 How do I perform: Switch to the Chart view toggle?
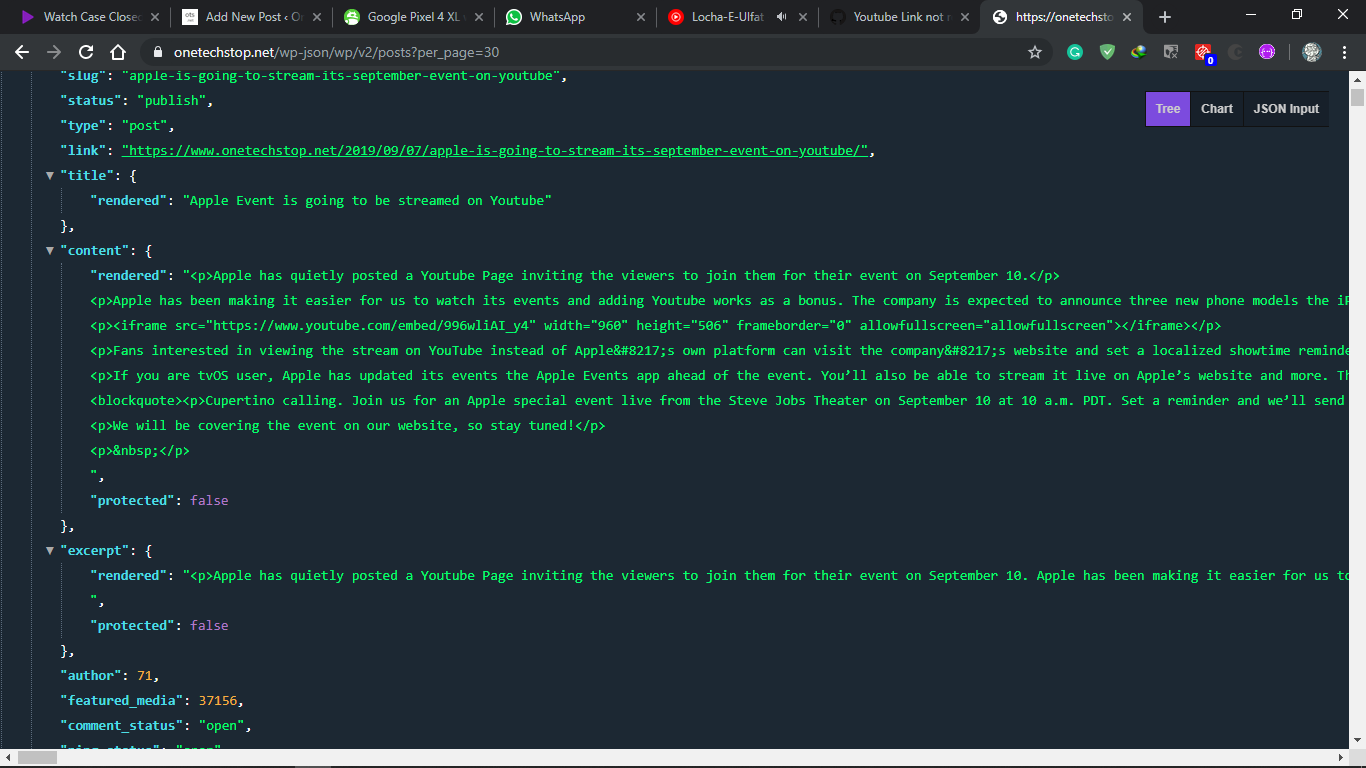1216,109
